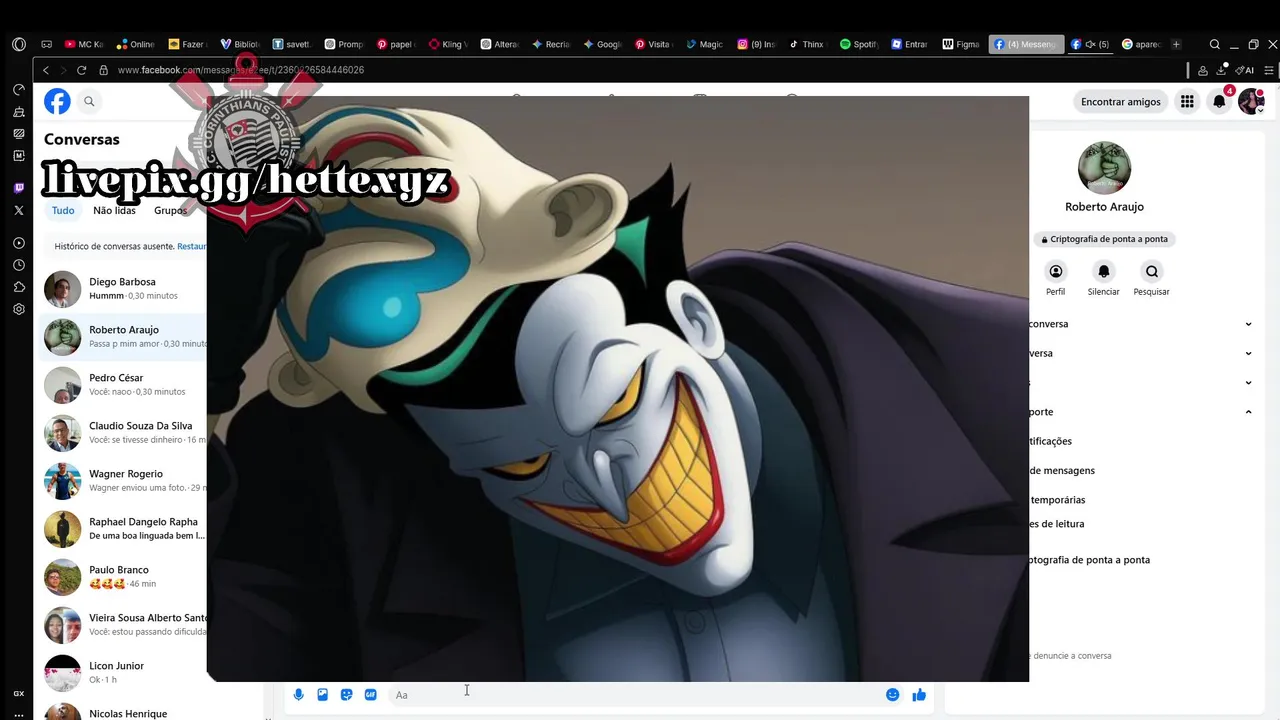Select the Grupos filter tab

tap(170, 210)
